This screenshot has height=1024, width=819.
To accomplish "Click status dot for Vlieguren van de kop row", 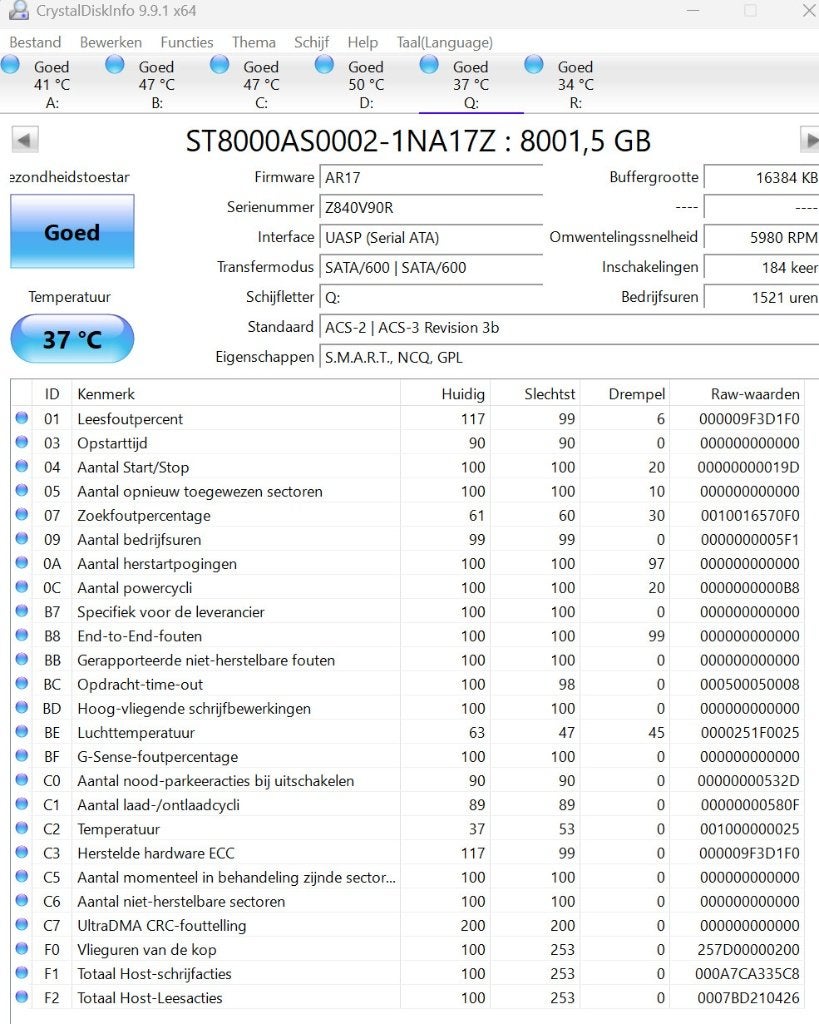I will pyautogui.click(x=22, y=950).
